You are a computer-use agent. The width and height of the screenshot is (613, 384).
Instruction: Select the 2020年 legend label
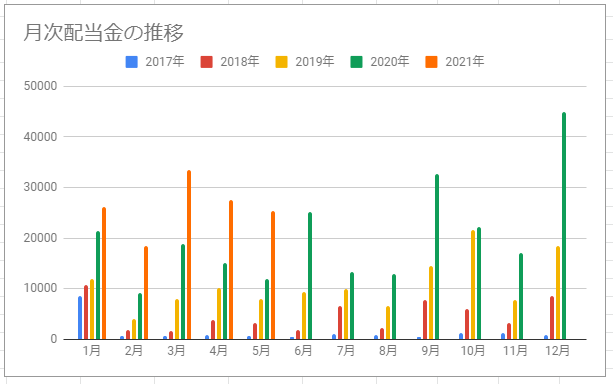[x=390, y=61]
